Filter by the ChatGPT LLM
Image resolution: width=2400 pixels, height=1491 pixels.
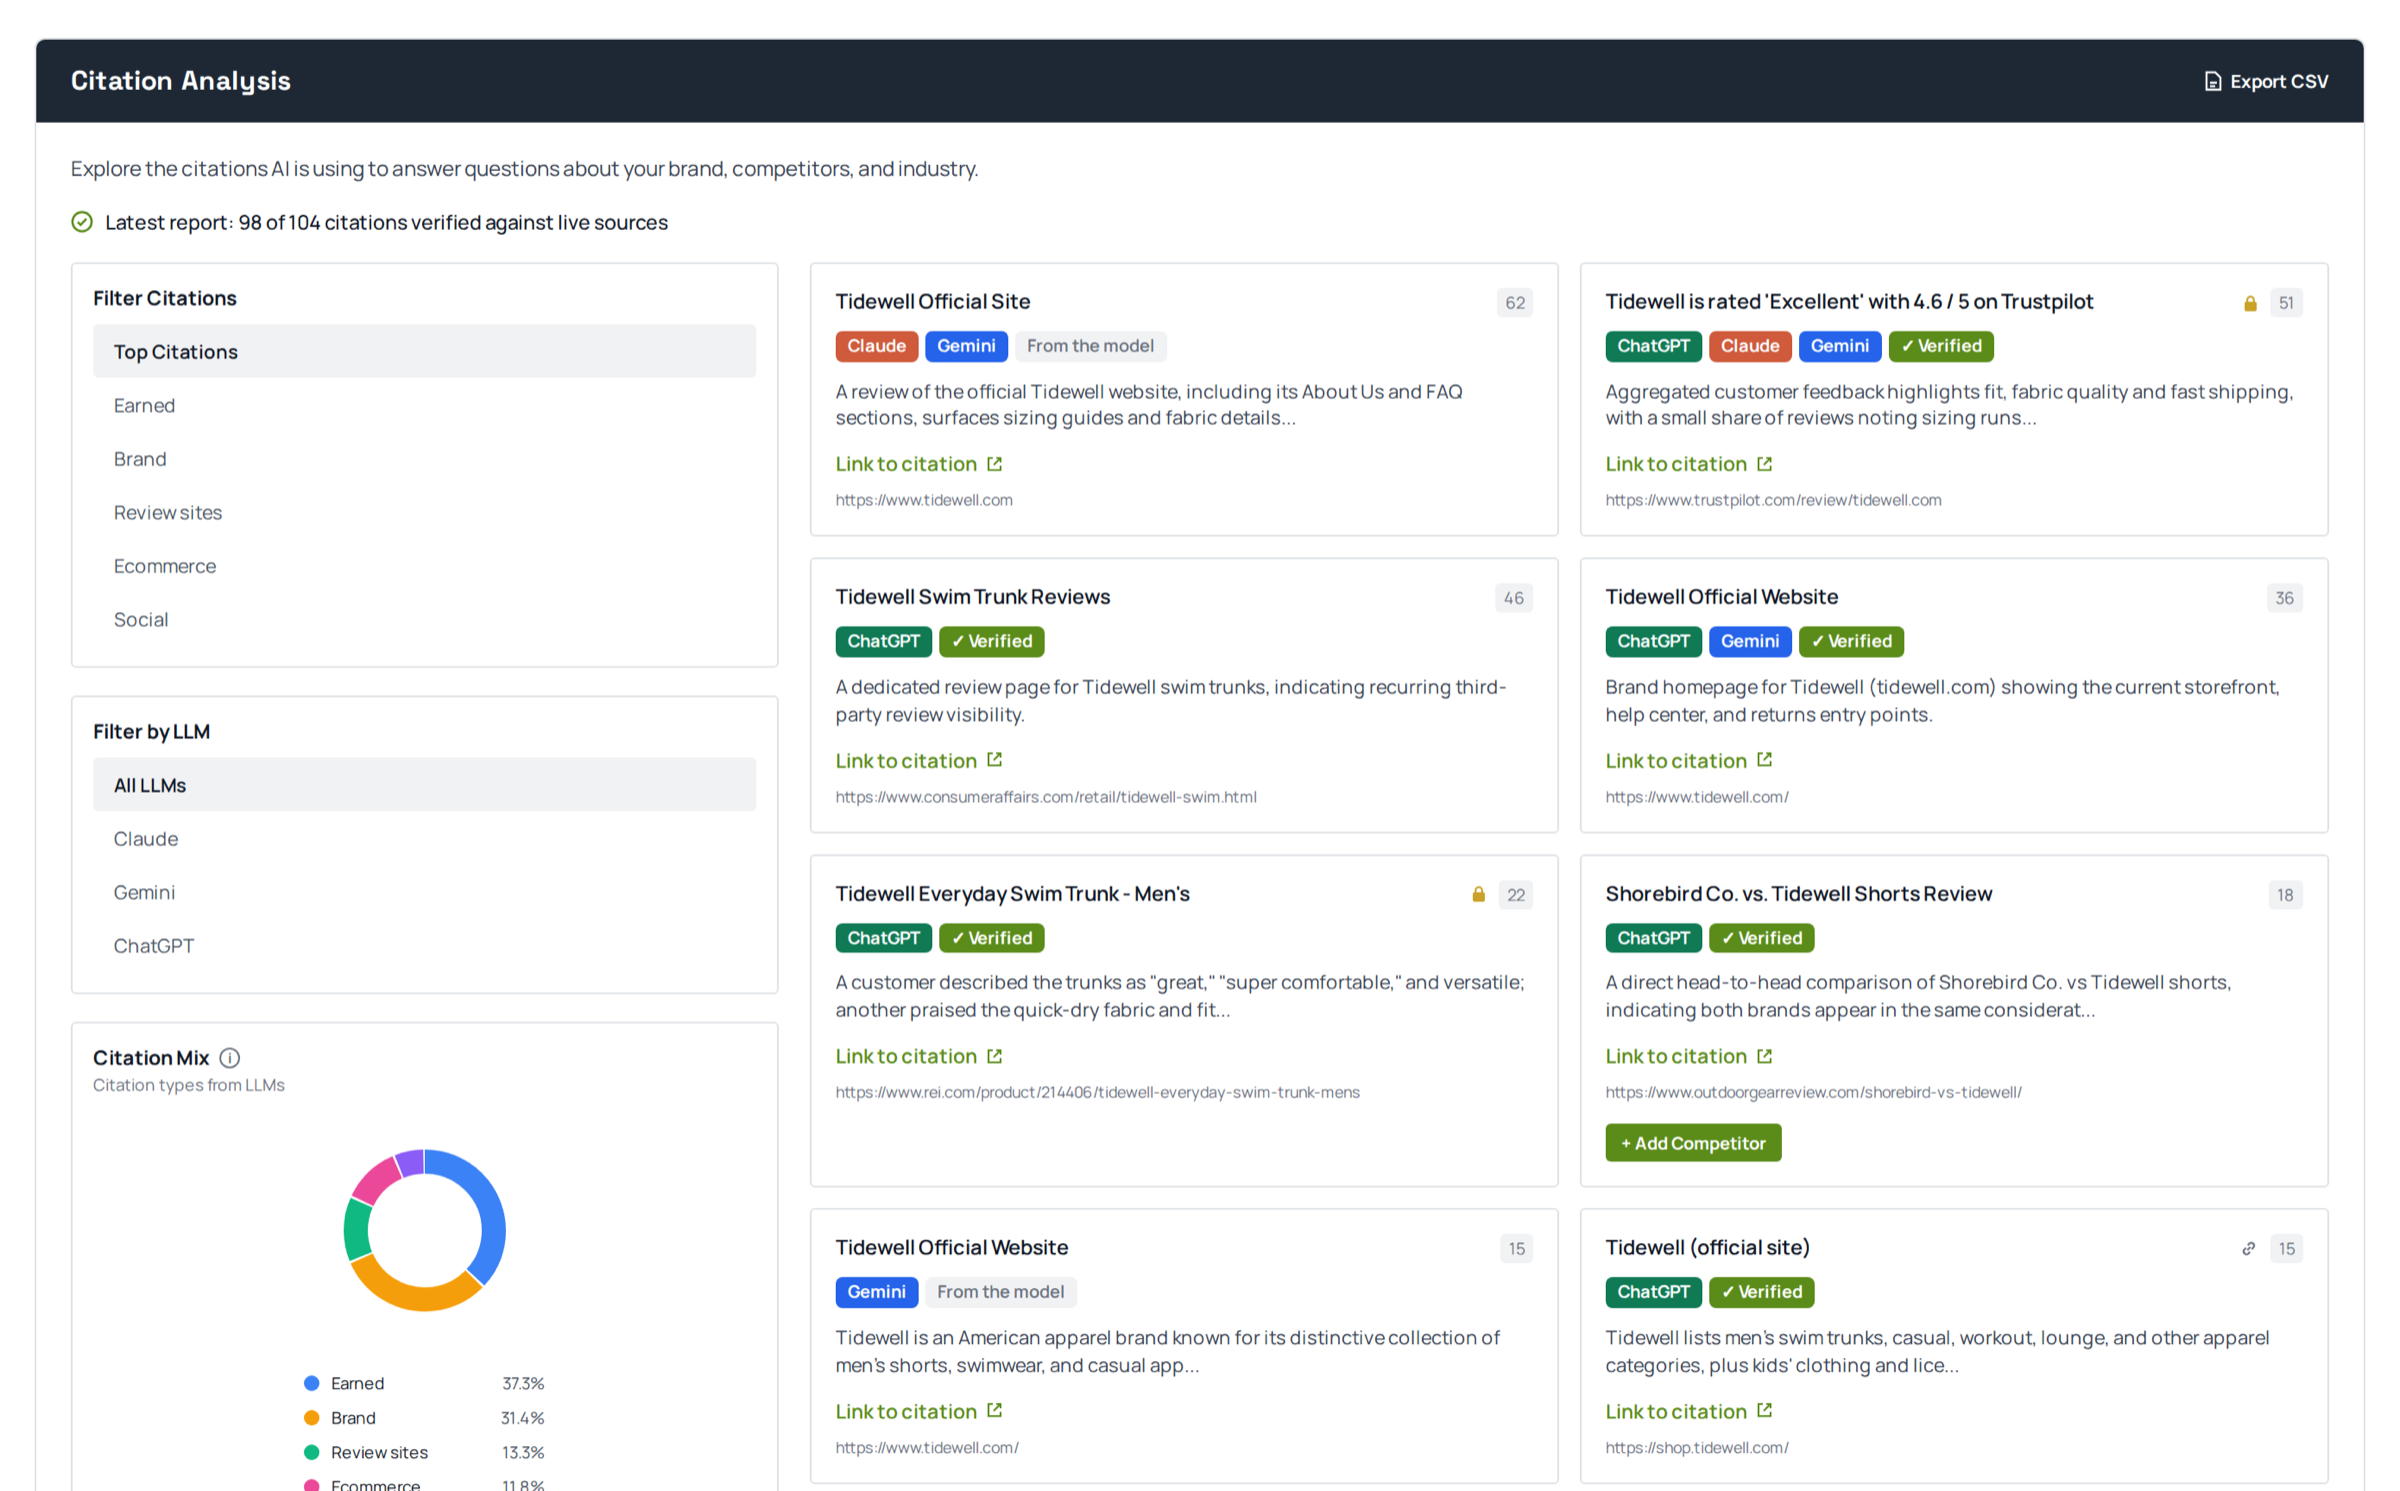coord(424,945)
